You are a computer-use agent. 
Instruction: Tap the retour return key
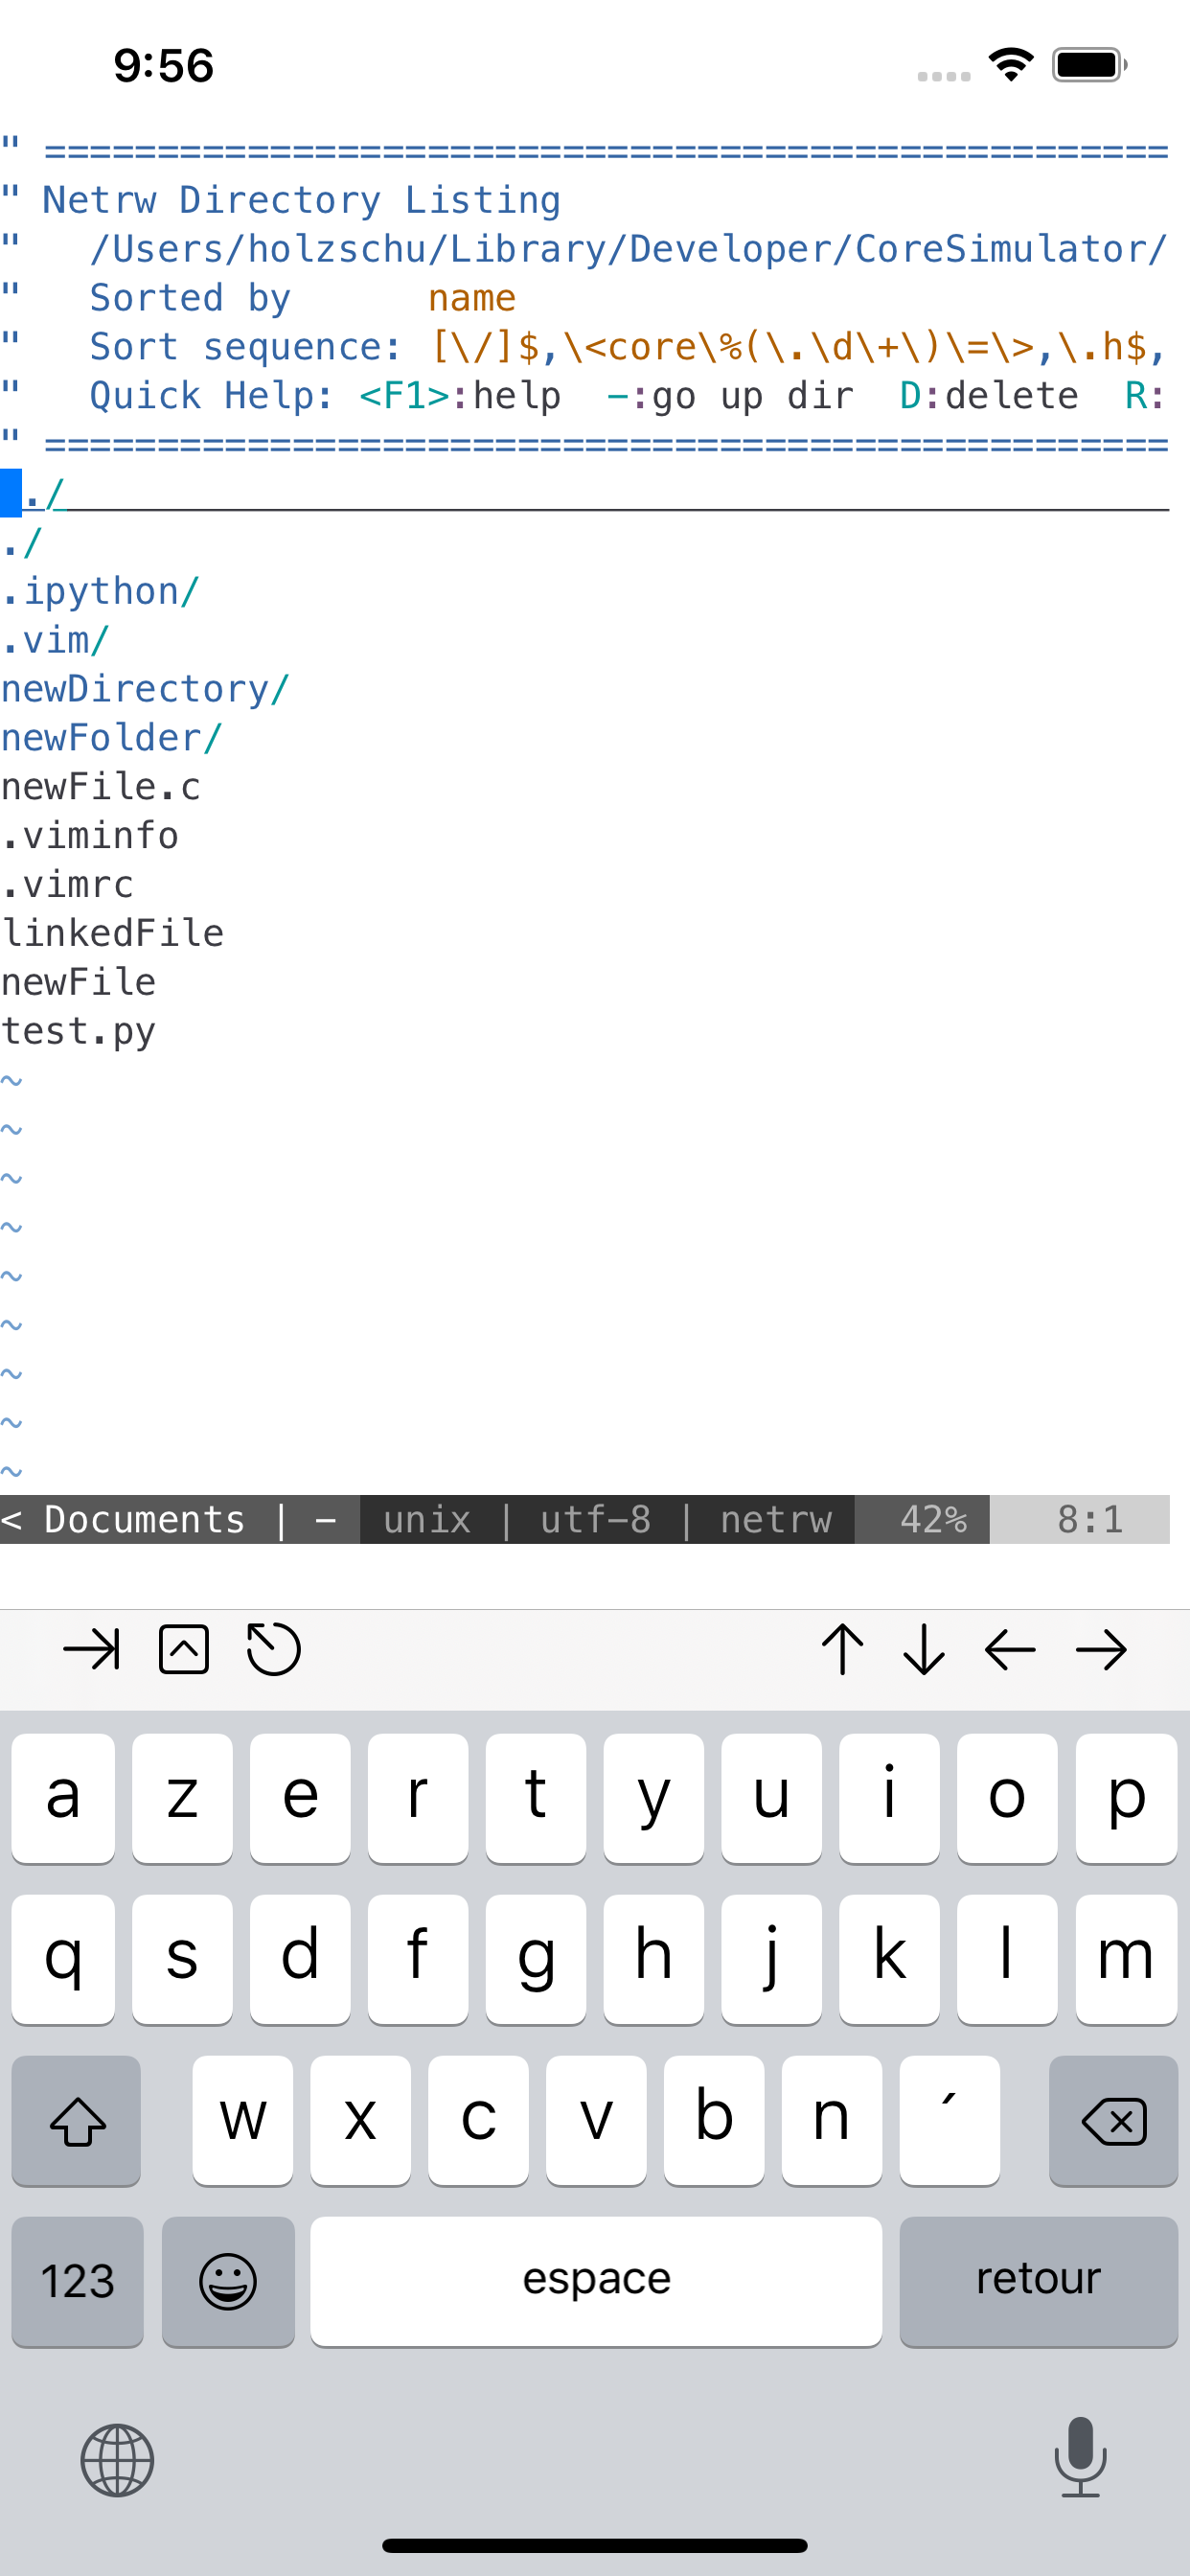tap(1038, 2281)
